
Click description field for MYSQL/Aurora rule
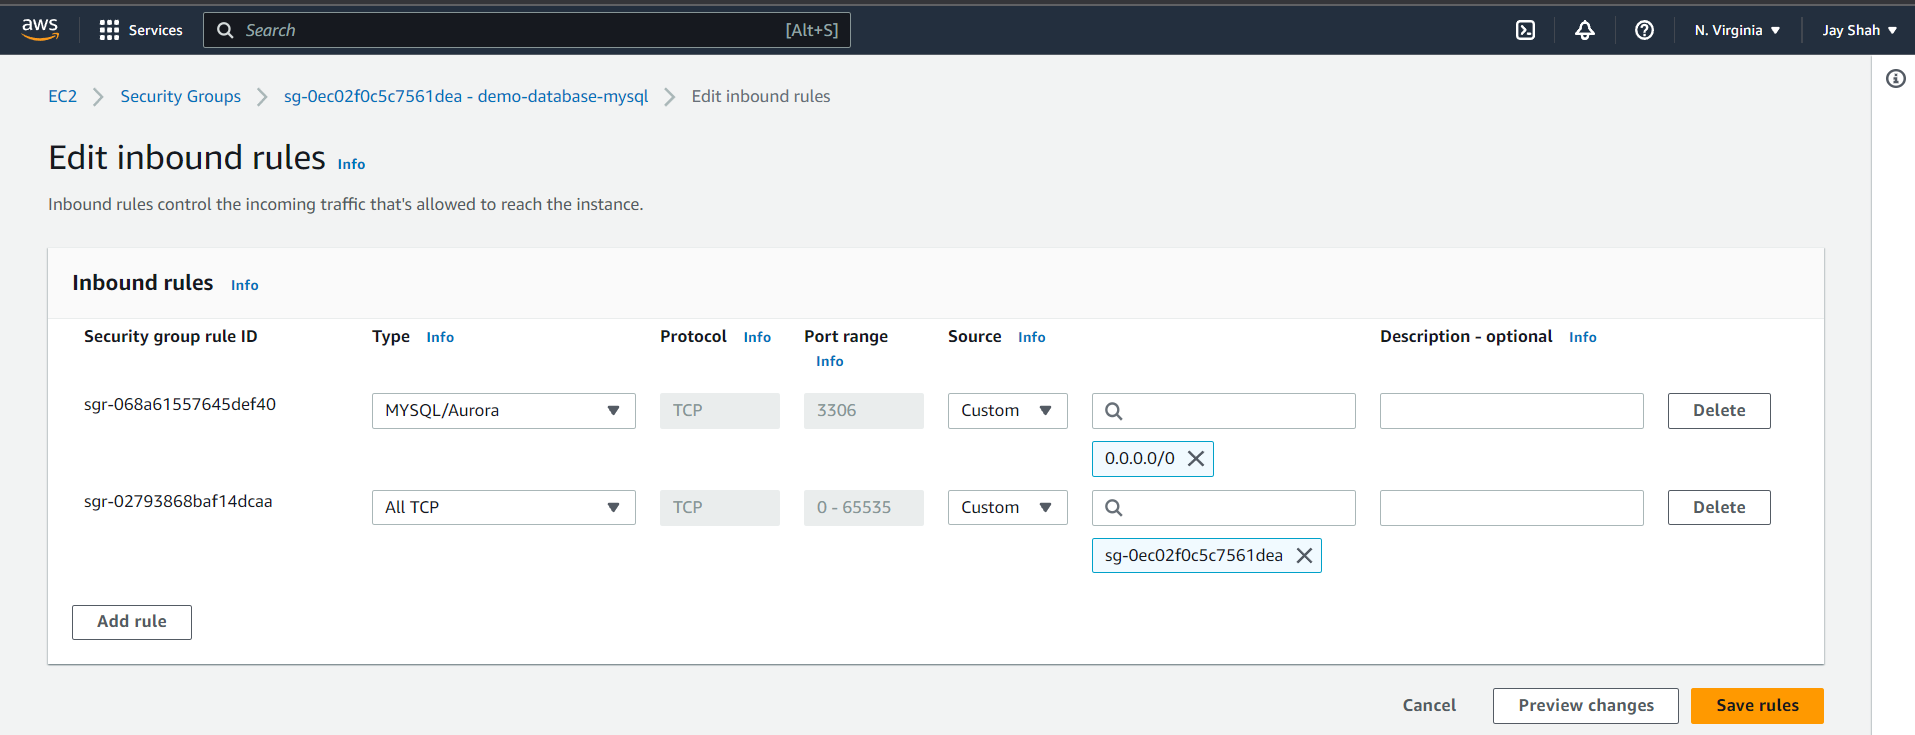pos(1512,410)
